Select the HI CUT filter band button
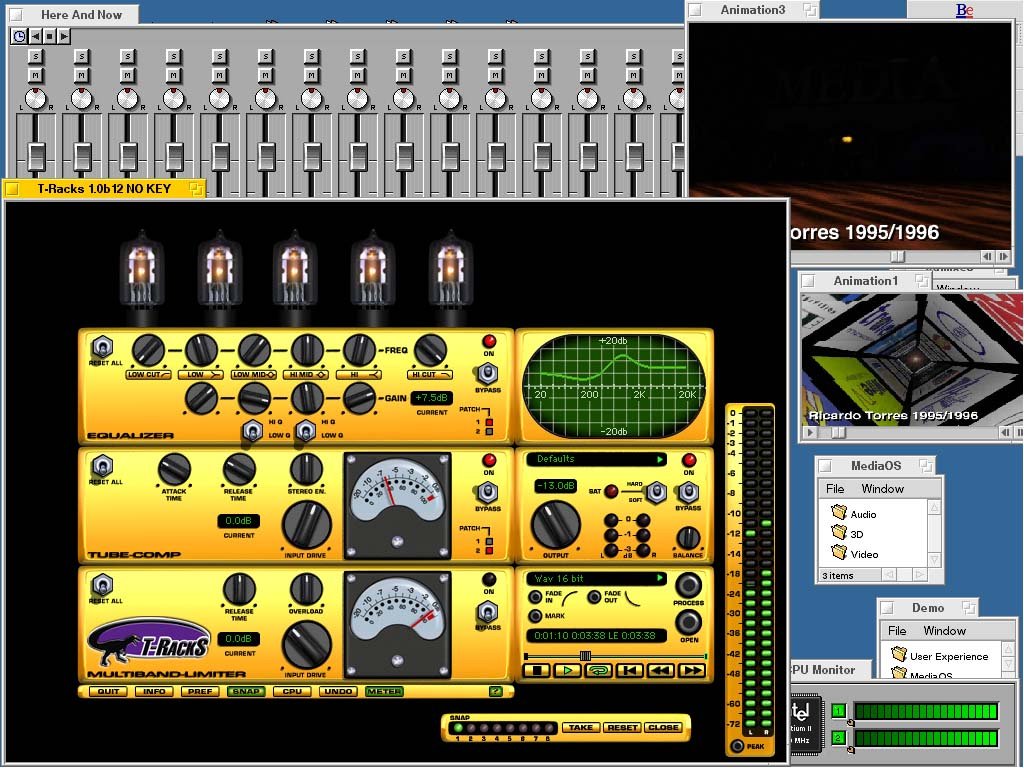 430,375
